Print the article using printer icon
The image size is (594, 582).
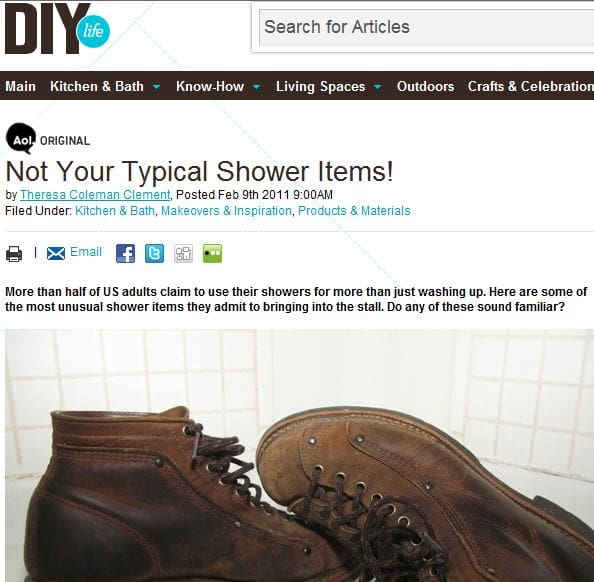(14, 254)
